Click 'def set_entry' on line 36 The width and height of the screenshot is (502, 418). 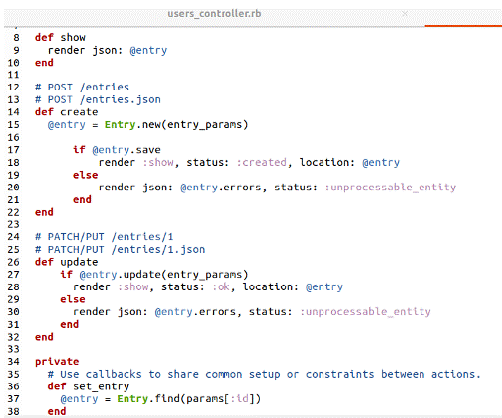click(88, 386)
